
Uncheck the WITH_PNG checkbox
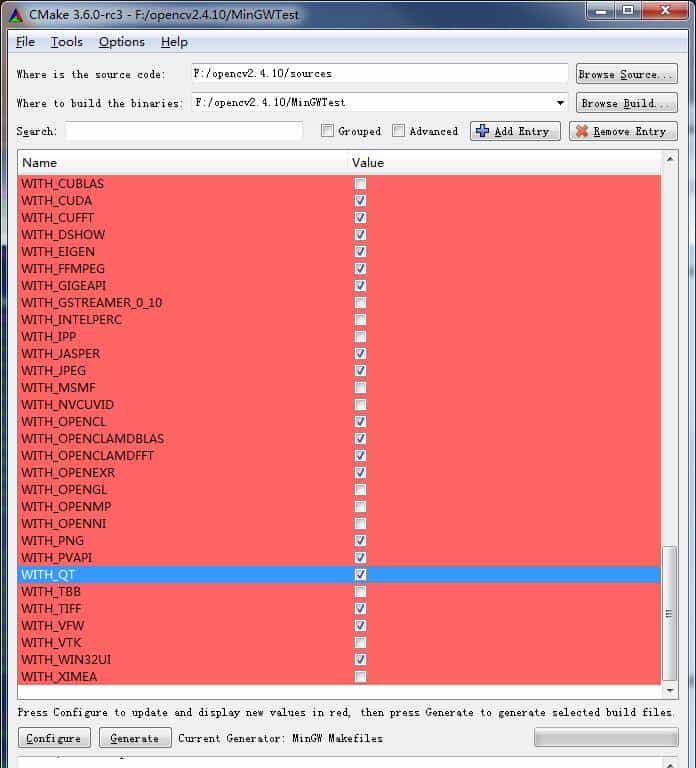click(x=360, y=540)
